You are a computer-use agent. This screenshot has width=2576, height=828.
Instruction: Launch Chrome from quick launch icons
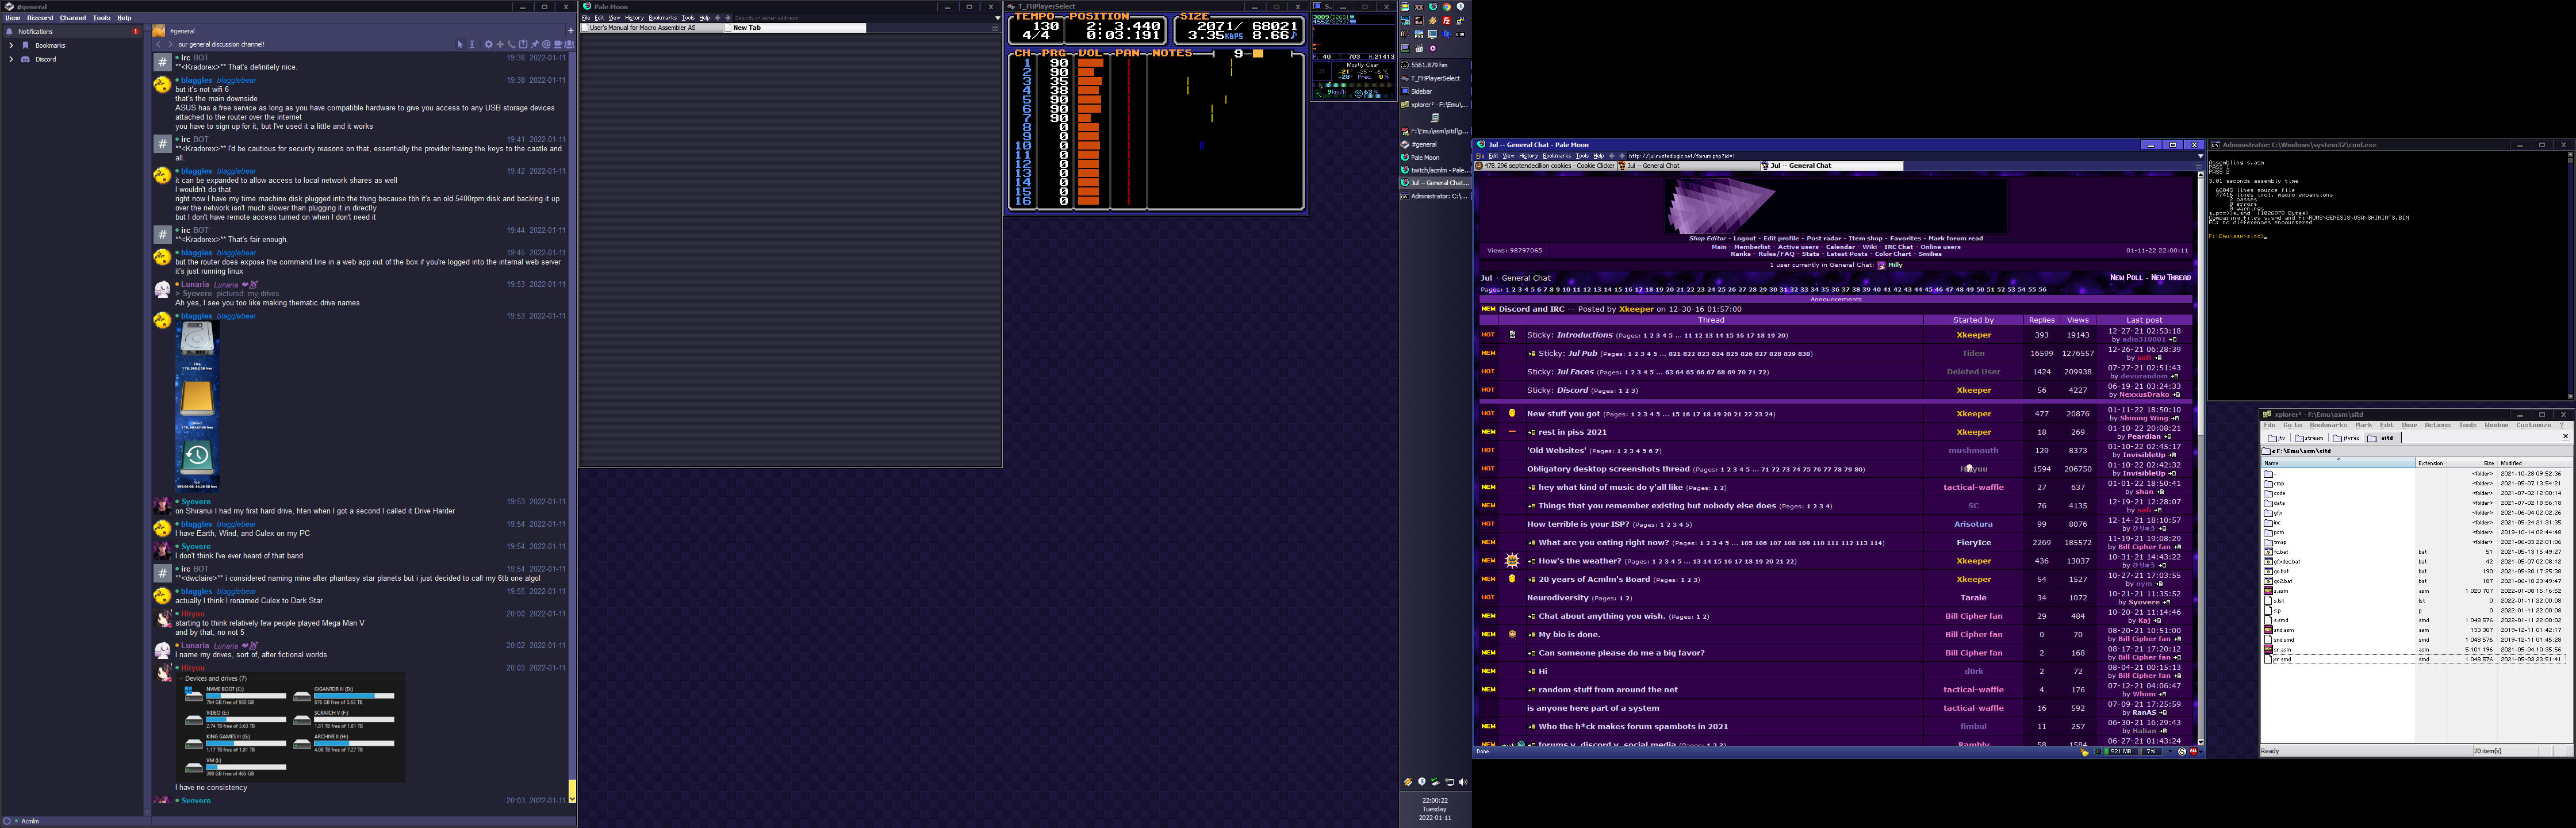(x=1447, y=7)
